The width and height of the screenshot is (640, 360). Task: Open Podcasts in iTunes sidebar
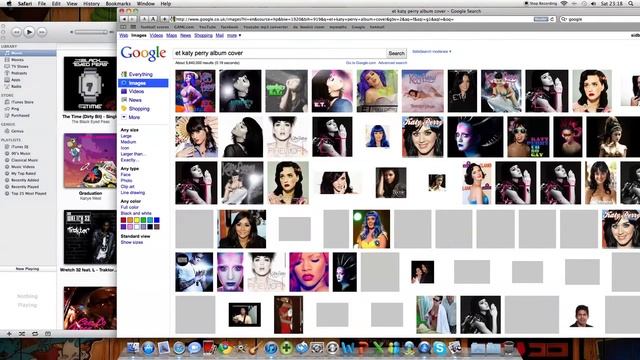[19, 73]
